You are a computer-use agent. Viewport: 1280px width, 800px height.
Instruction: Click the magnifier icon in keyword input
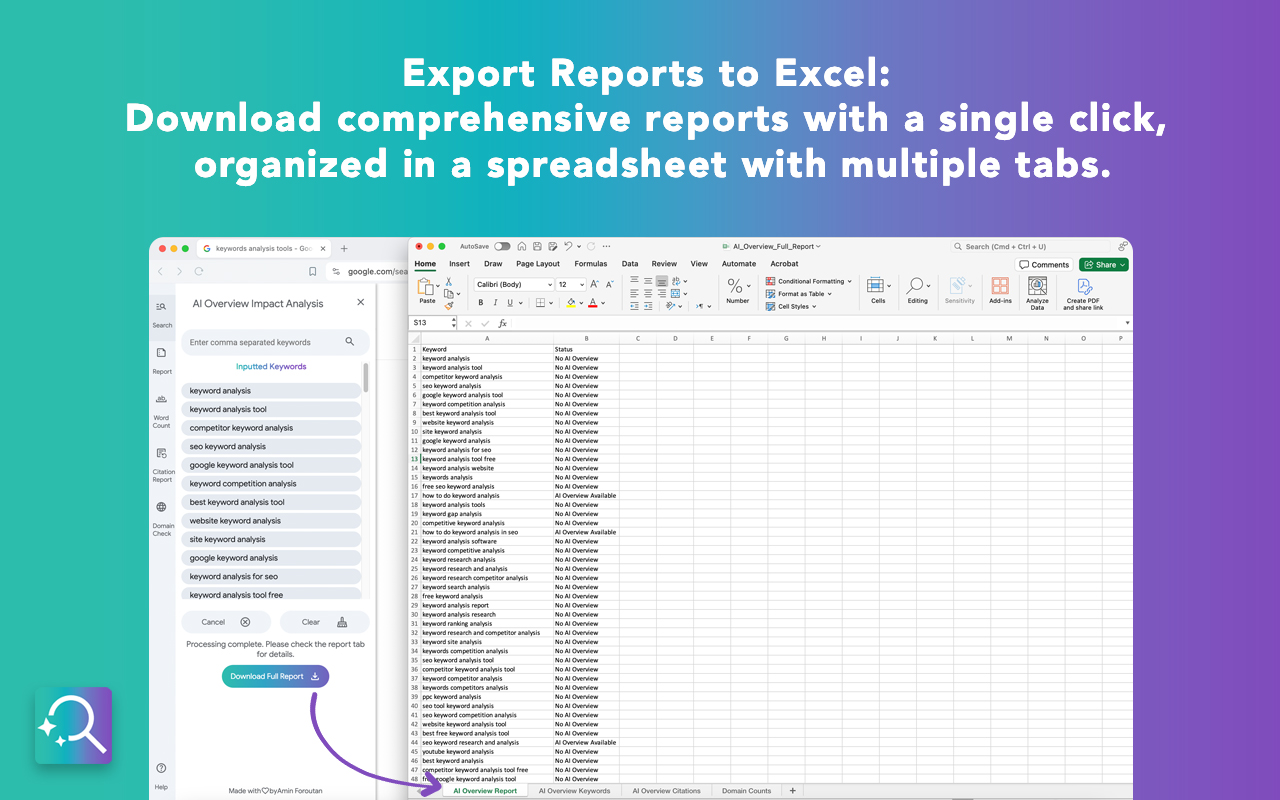click(x=350, y=342)
